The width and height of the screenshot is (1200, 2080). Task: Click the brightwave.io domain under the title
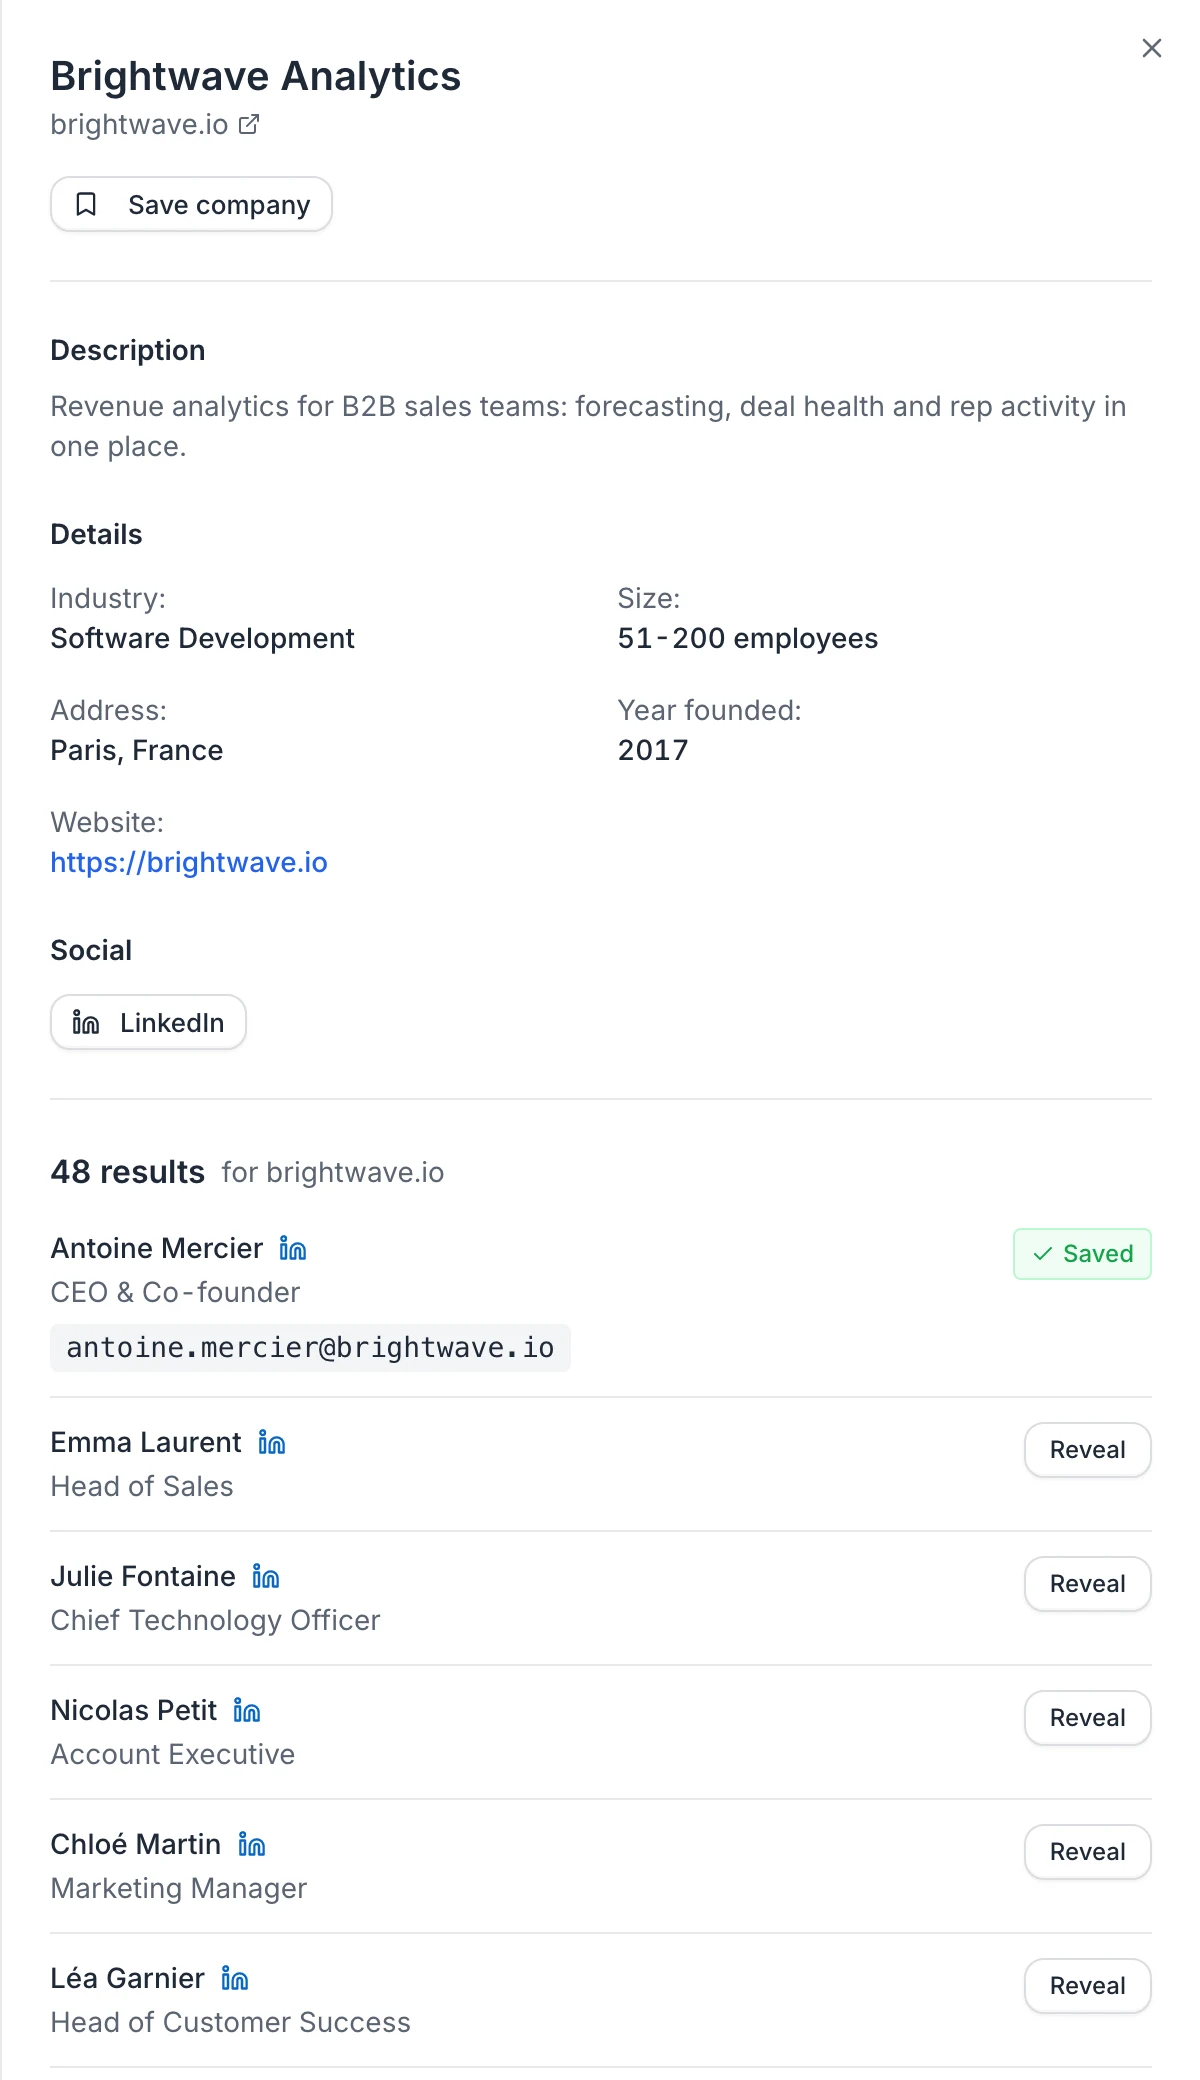click(x=139, y=124)
